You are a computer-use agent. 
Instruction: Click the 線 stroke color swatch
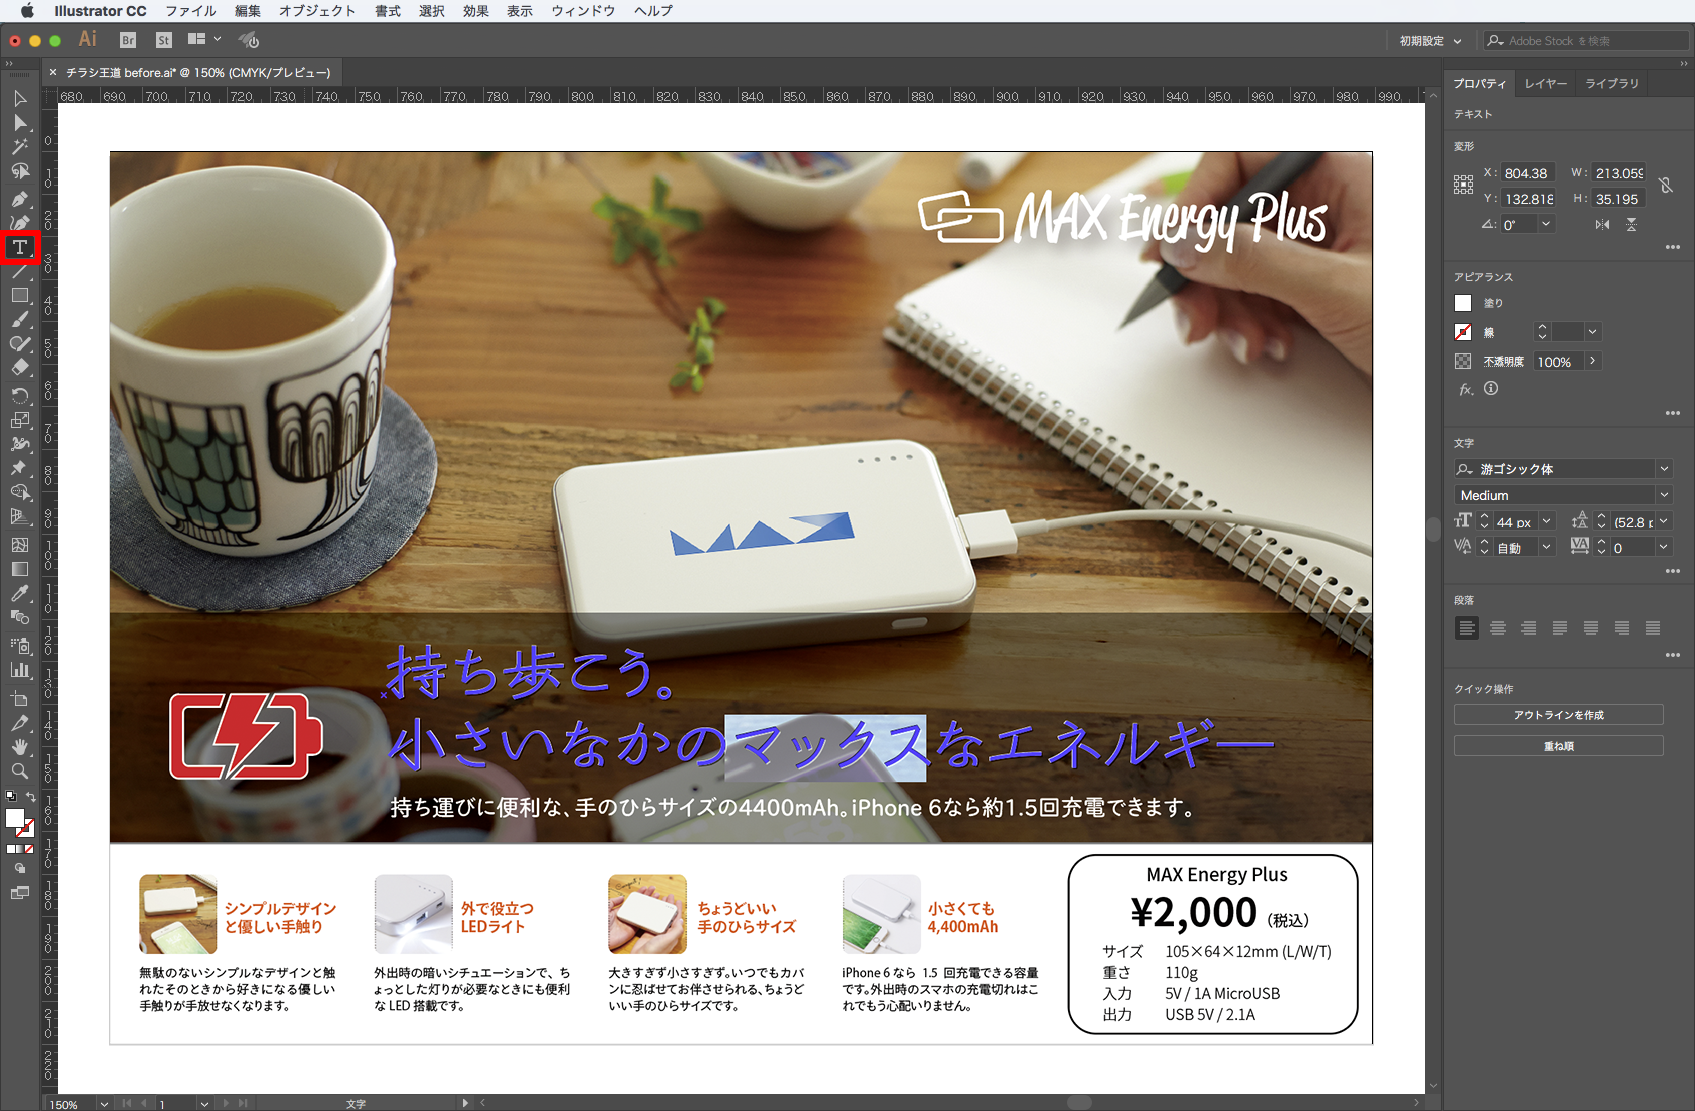1463,332
